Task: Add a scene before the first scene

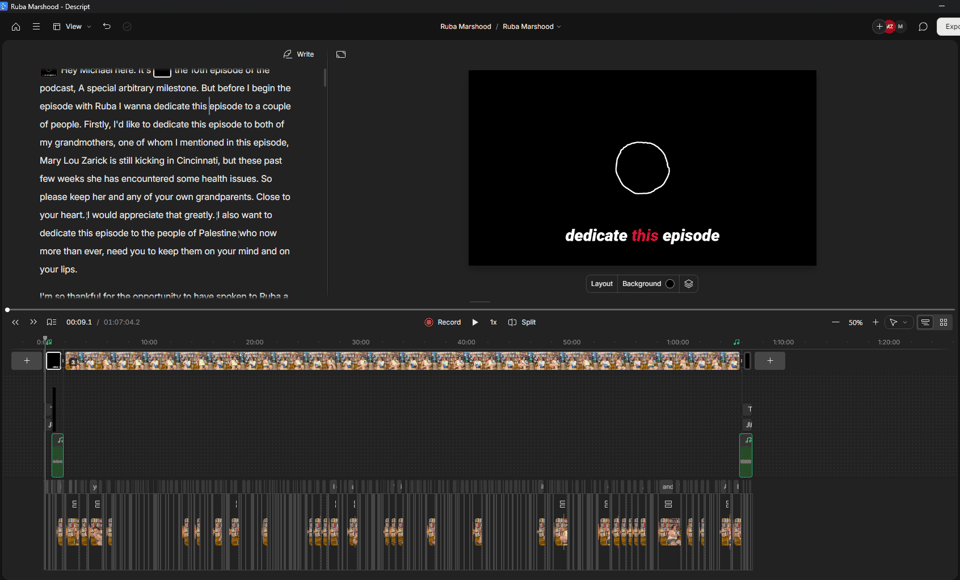Action: (27, 361)
